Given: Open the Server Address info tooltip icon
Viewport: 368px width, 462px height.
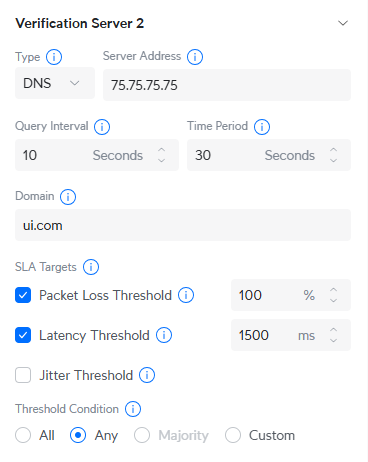Looking at the screenshot, I should pyautogui.click(x=195, y=57).
